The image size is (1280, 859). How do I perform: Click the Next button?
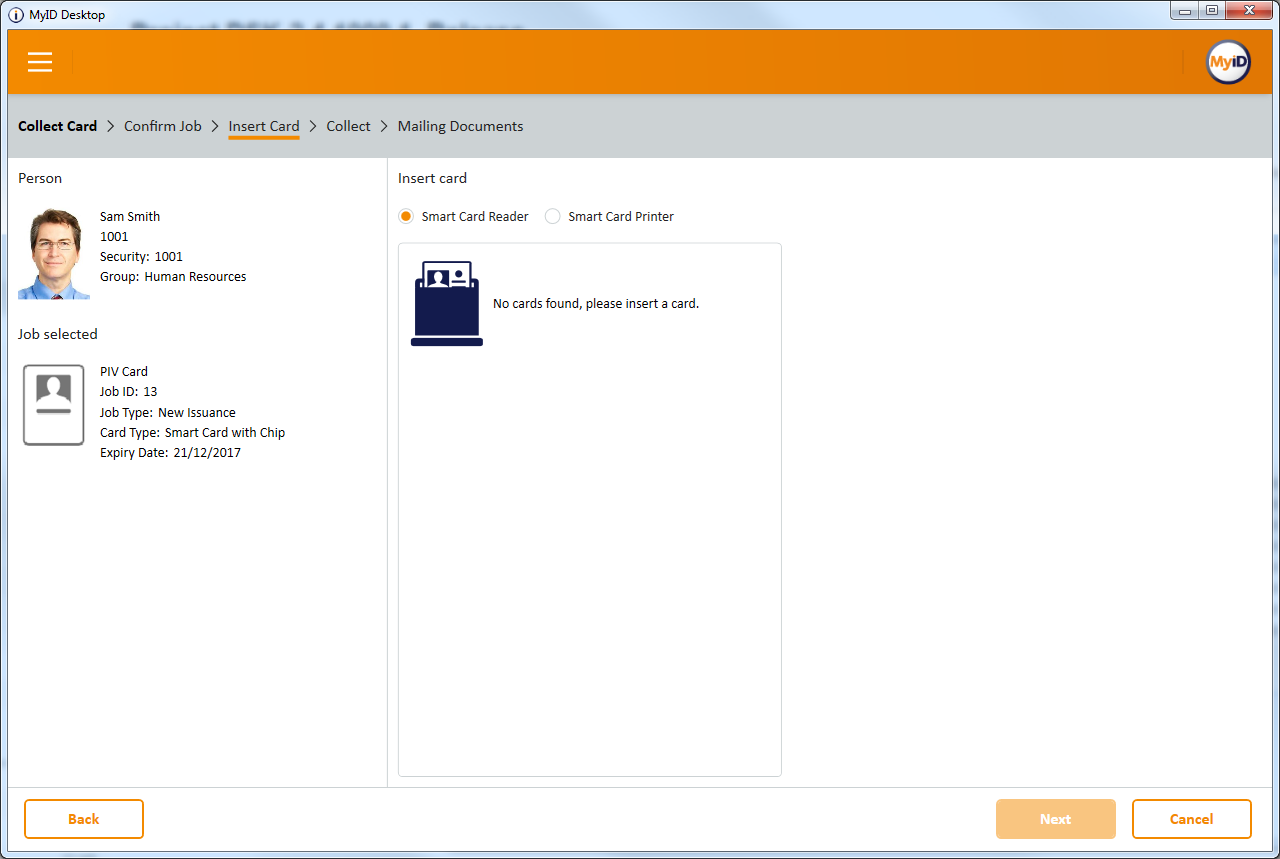tap(1055, 819)
